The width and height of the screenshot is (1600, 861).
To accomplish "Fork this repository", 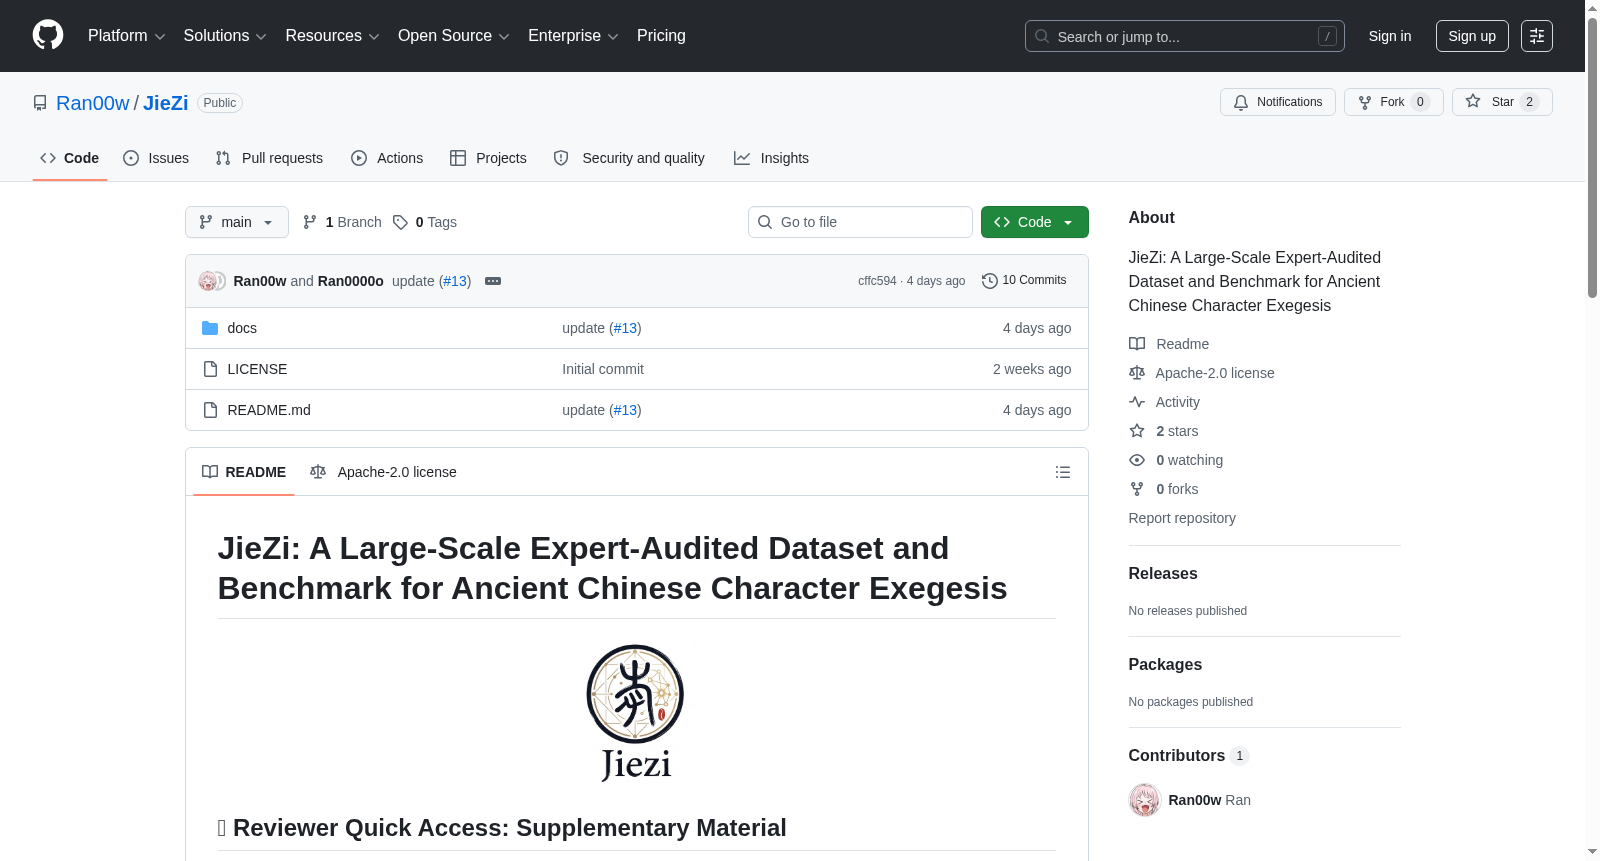I will point(1393,102).
